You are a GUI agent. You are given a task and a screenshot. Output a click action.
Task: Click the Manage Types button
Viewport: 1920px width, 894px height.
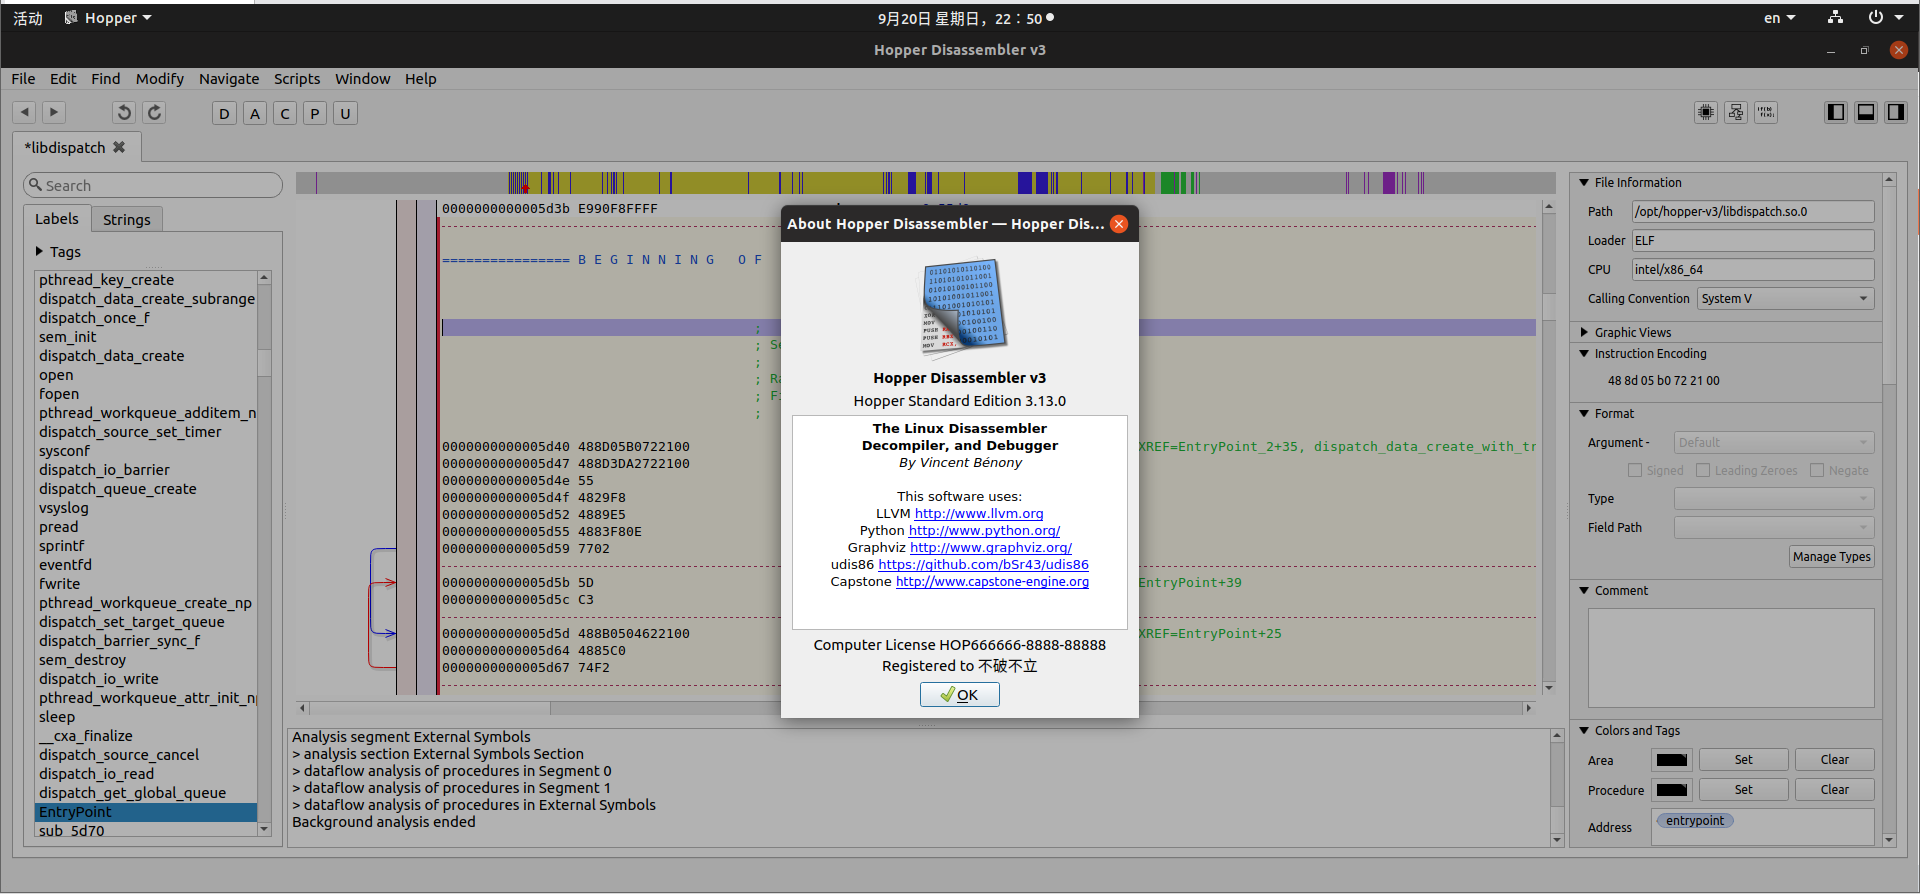(1832, 557)
